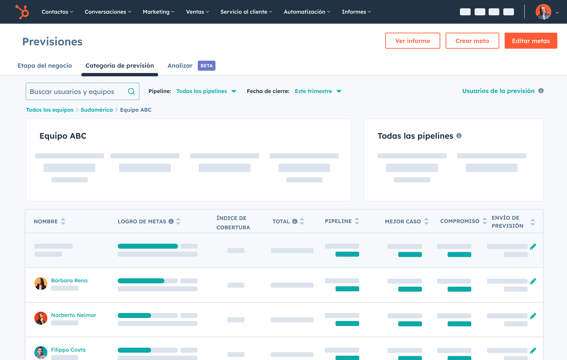Screen dimensions: 567x360
Task: Click info icon beside Usuarios de la previsión
Action: (x=541, y=91)
